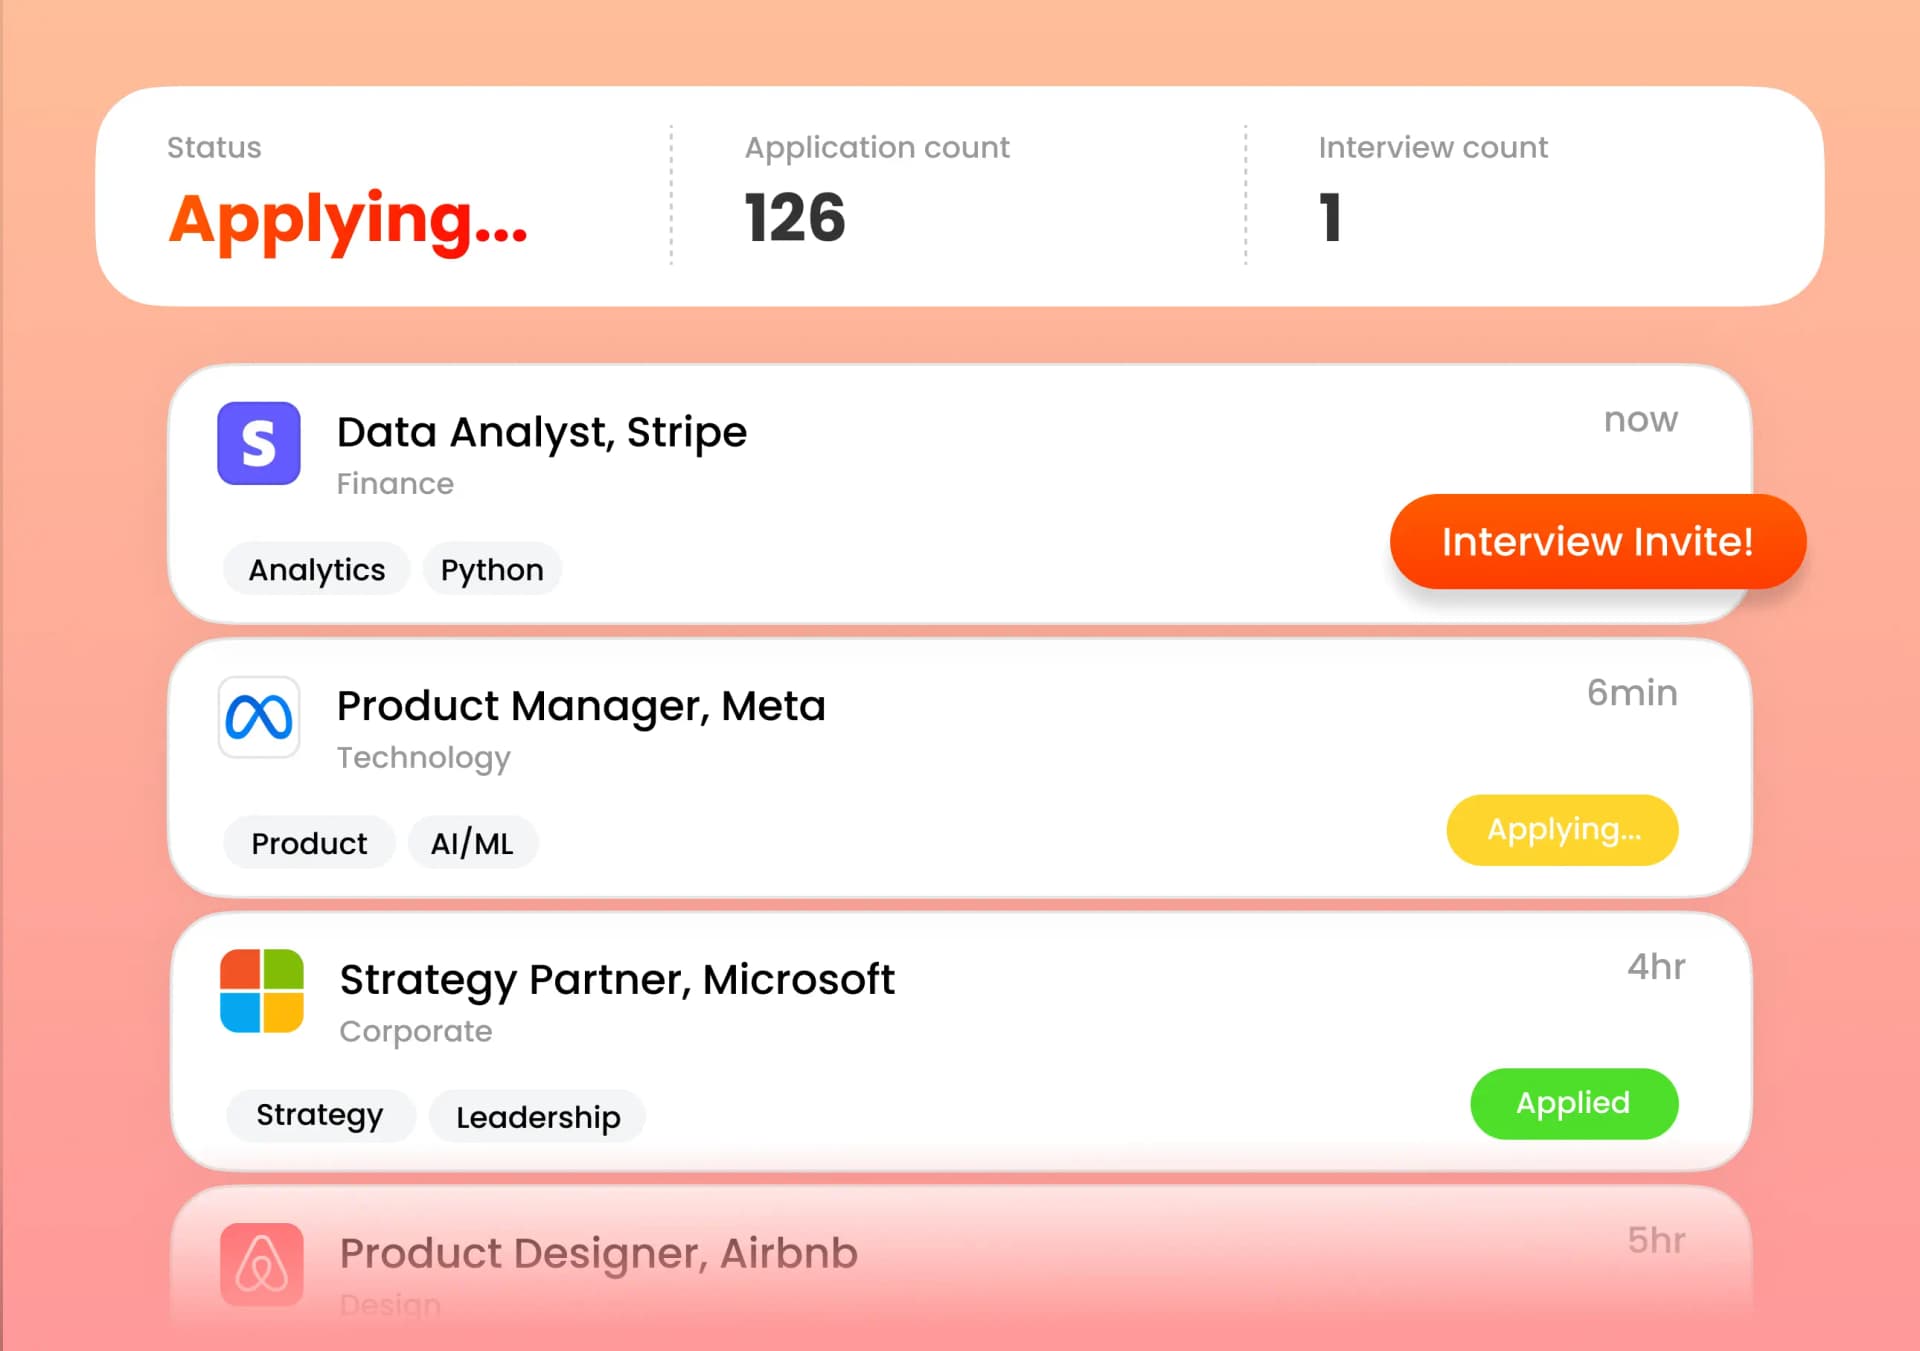Click the Product tag on the Meta card
This screenshot has height=1351, width=1920.
pos(309,842)
